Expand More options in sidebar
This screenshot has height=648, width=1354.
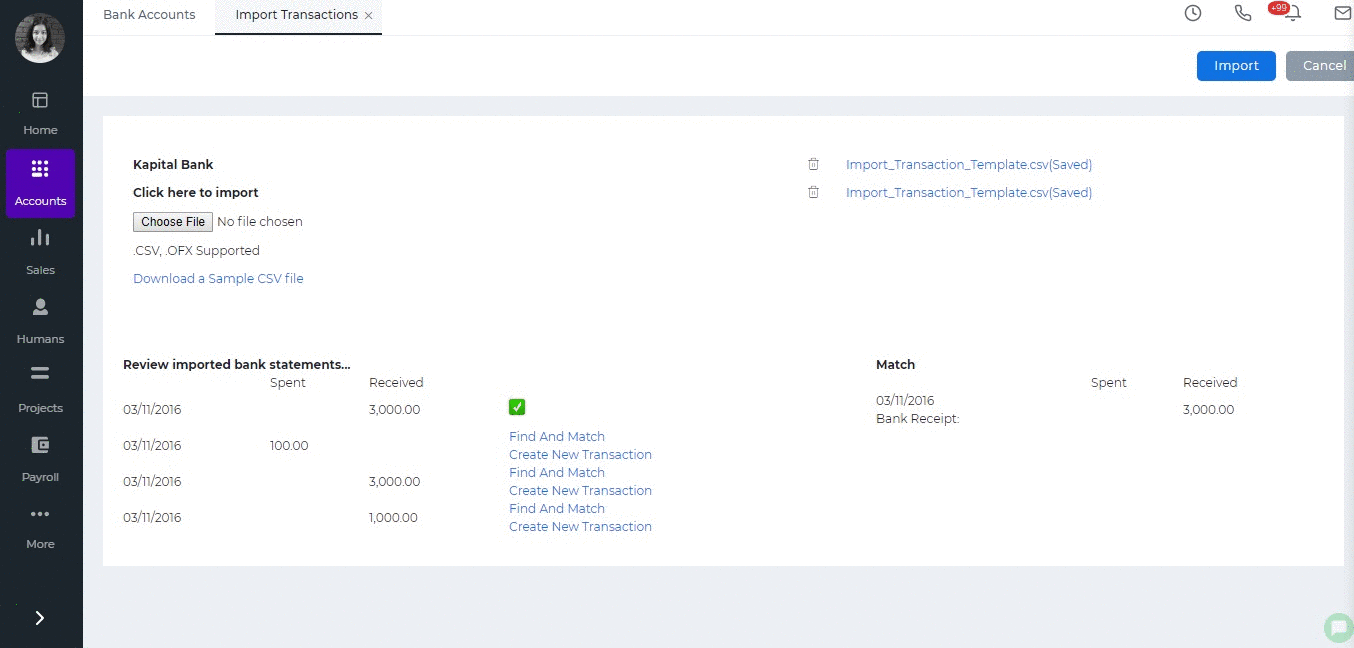pos(40,514)
